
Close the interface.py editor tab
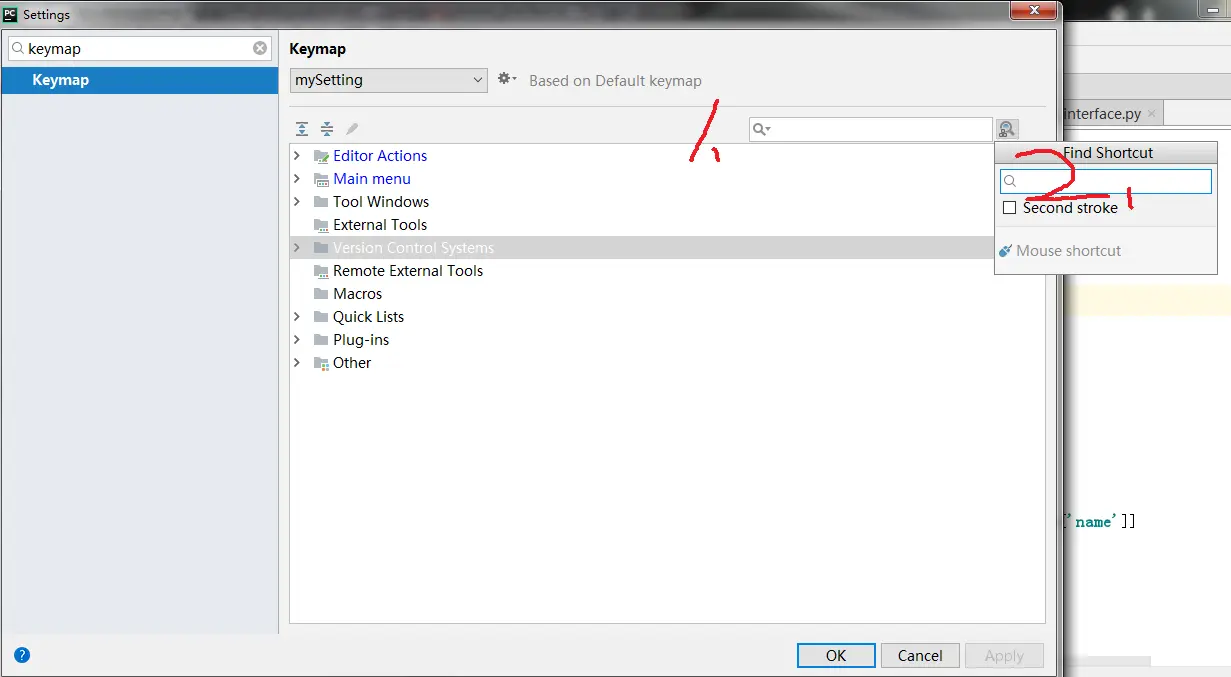[x=1151, y=114]
